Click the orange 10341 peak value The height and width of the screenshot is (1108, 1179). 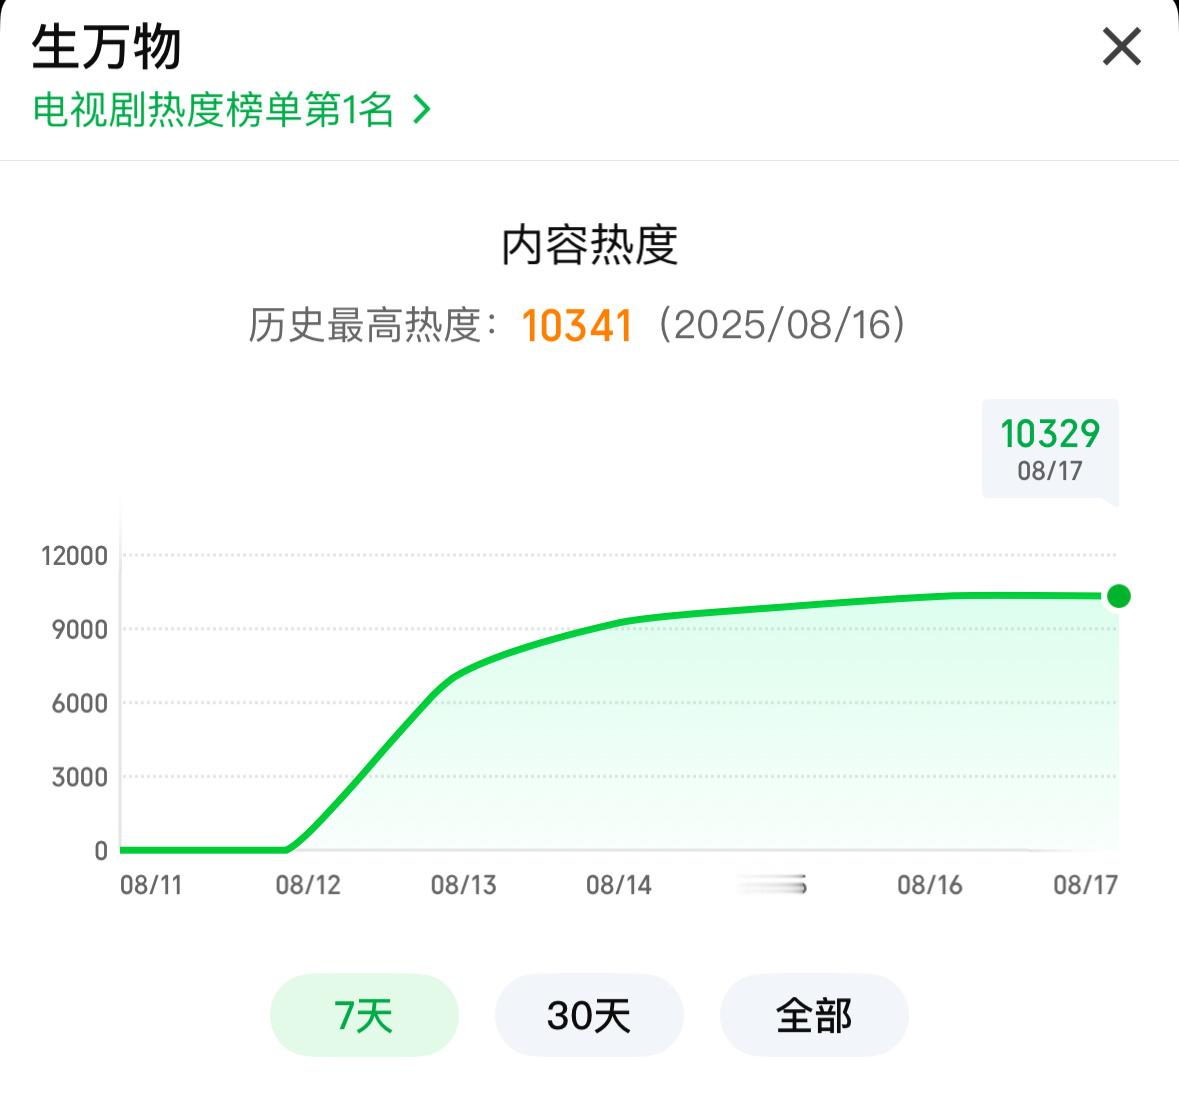click(577, 326)
